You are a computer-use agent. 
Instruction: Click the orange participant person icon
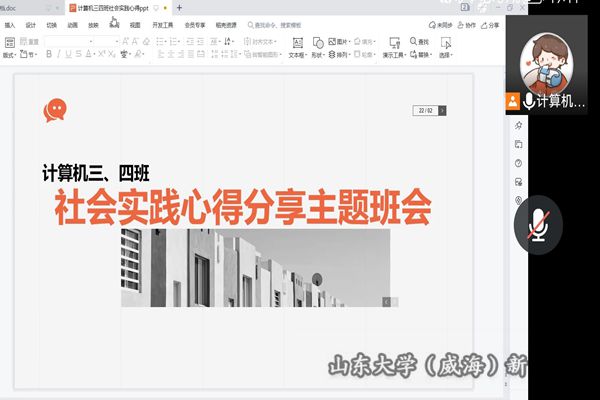coord(513,101)
